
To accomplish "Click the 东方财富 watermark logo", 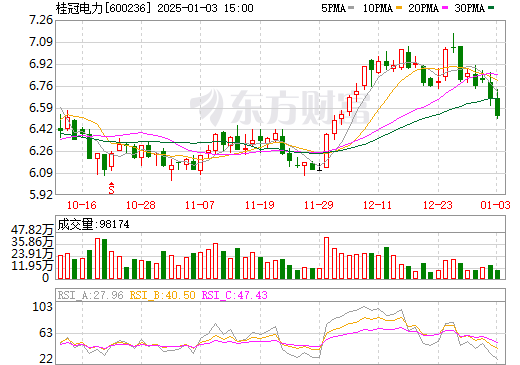I will [280, 107].
